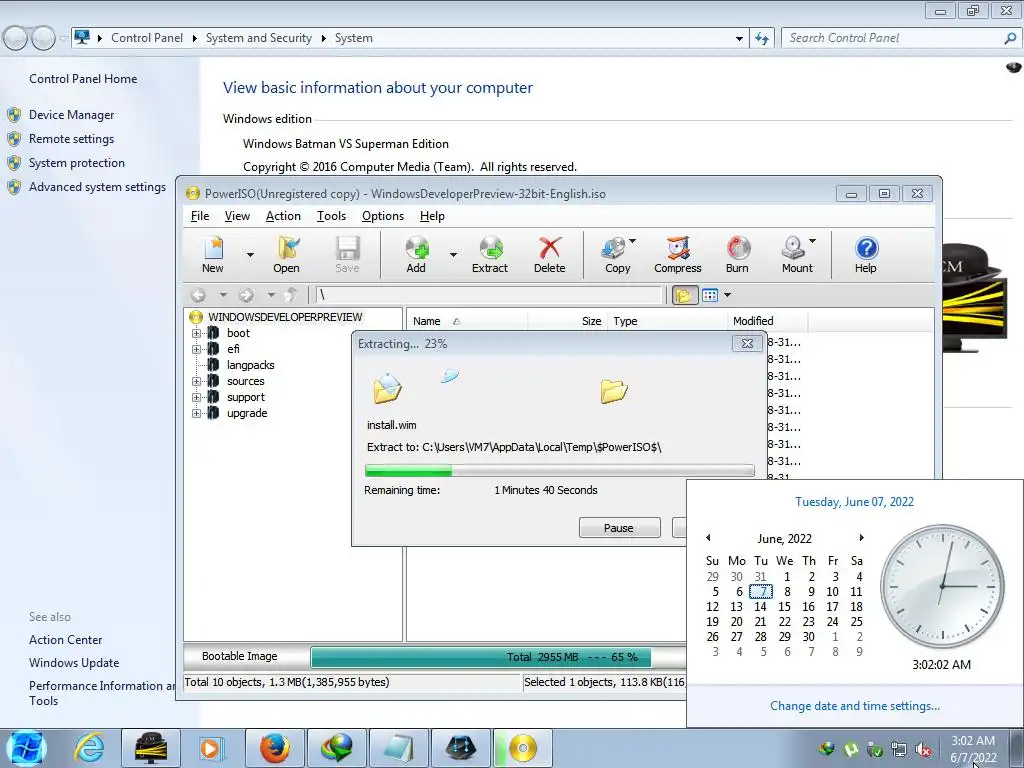Open PowerISO Help toolbar icon

click(866, 254)
